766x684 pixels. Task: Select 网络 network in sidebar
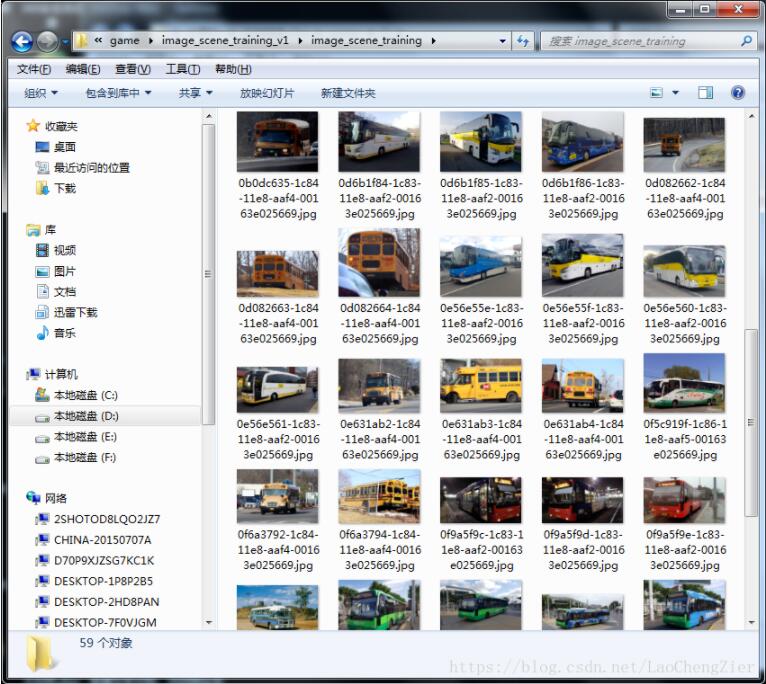[46, 498]
